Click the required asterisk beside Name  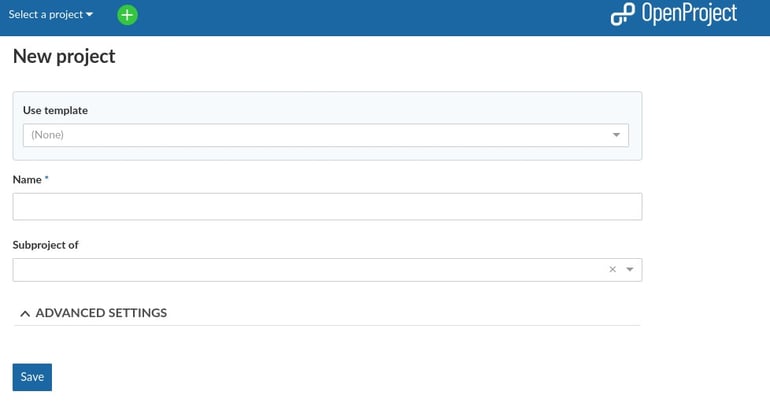click(47, 179)
